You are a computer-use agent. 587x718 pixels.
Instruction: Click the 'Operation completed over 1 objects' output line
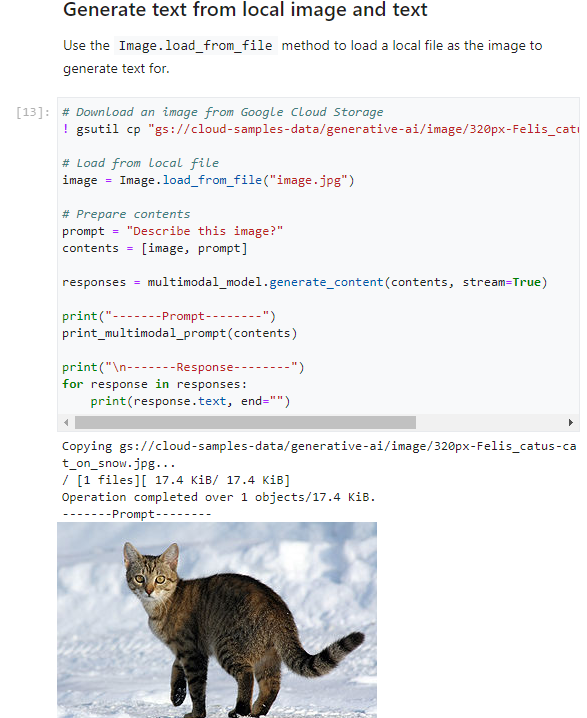tap(218, 497)
